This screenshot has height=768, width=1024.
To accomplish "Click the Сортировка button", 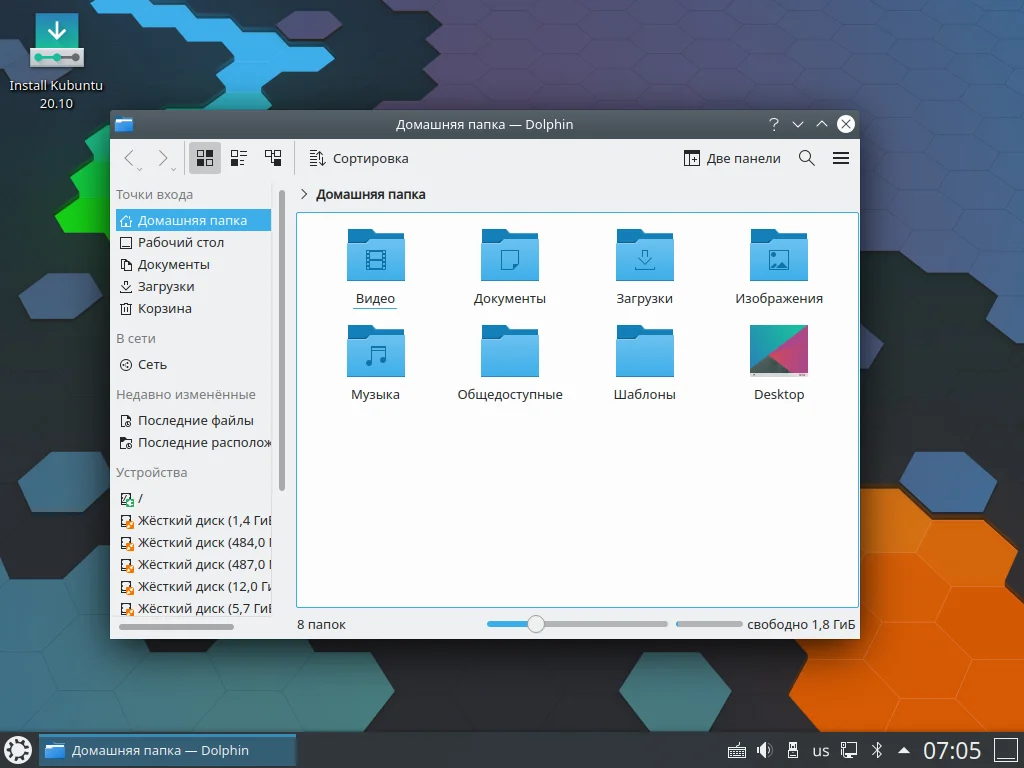I will pos(358,158).
